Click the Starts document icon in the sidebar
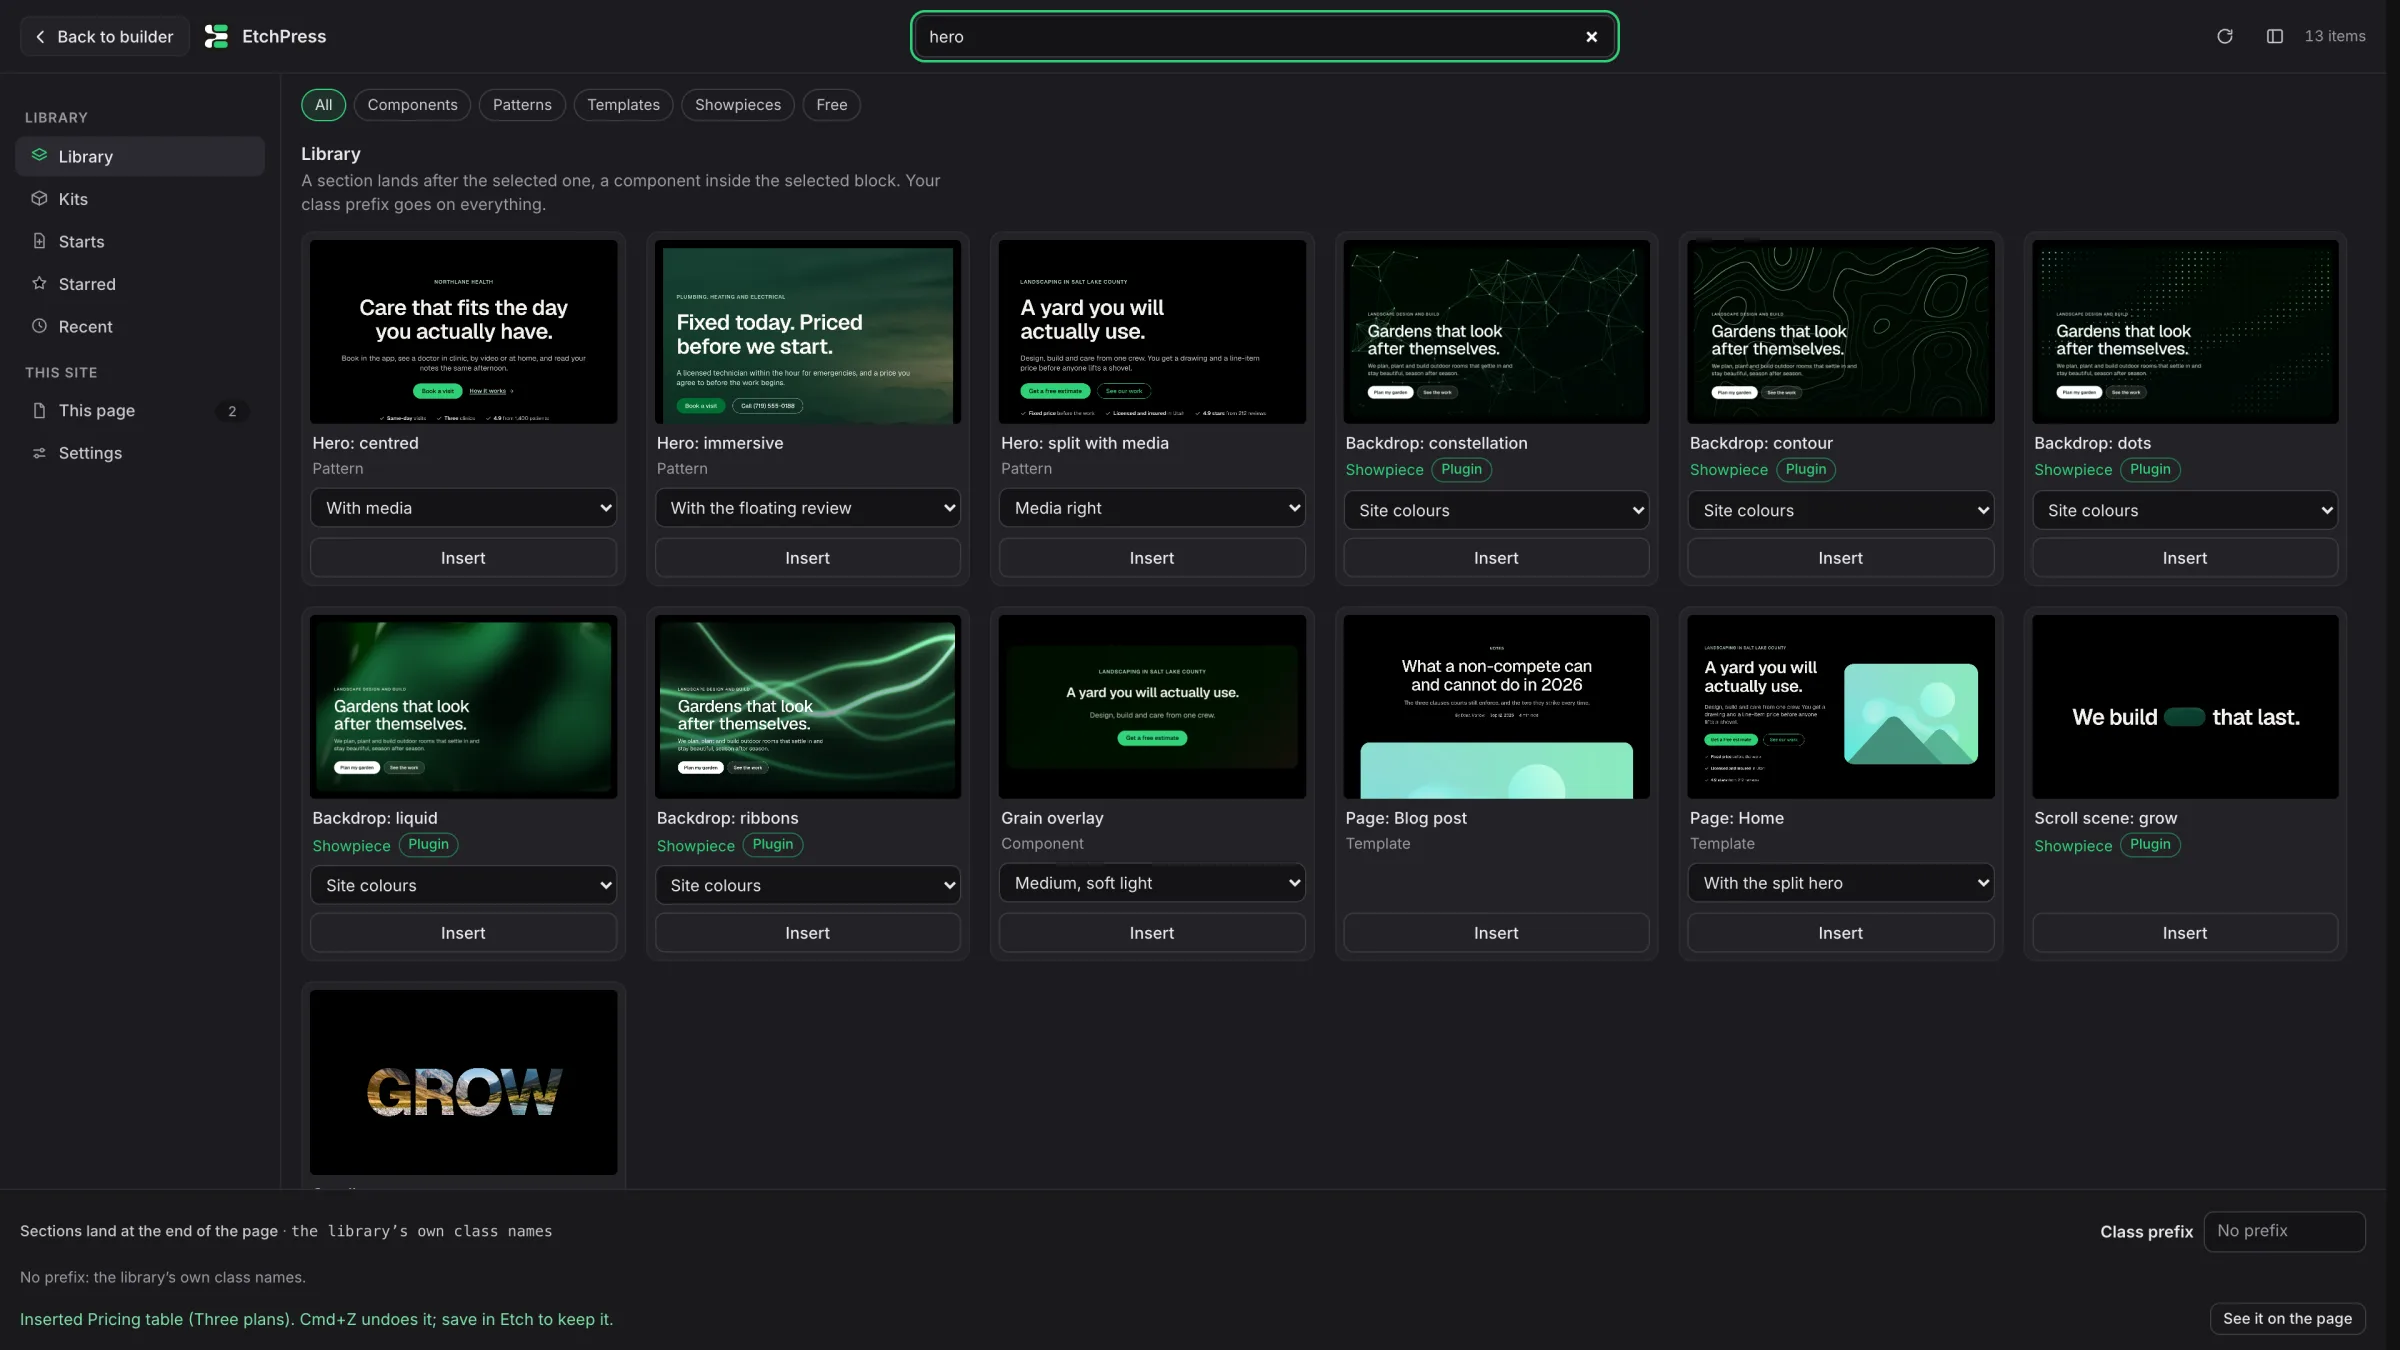The width and height of the screenshot is (2400, 1350). pos(39,241)
